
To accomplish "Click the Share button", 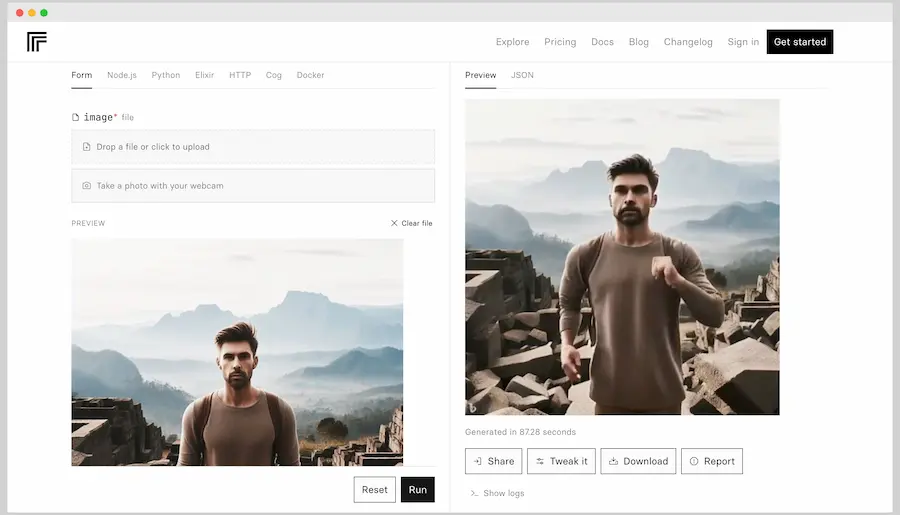I will tap(494, 461).
